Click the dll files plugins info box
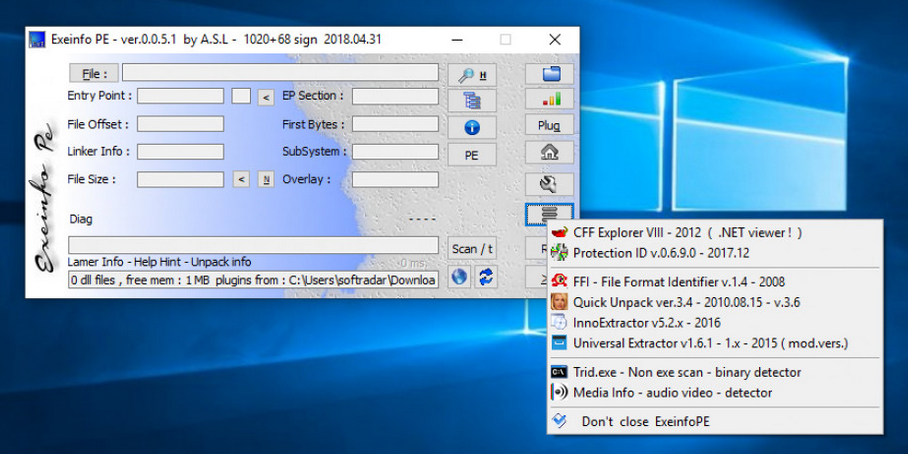 253,280
